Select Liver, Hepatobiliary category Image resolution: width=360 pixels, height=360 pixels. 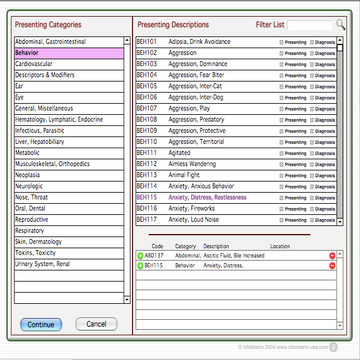click(69, 142)
